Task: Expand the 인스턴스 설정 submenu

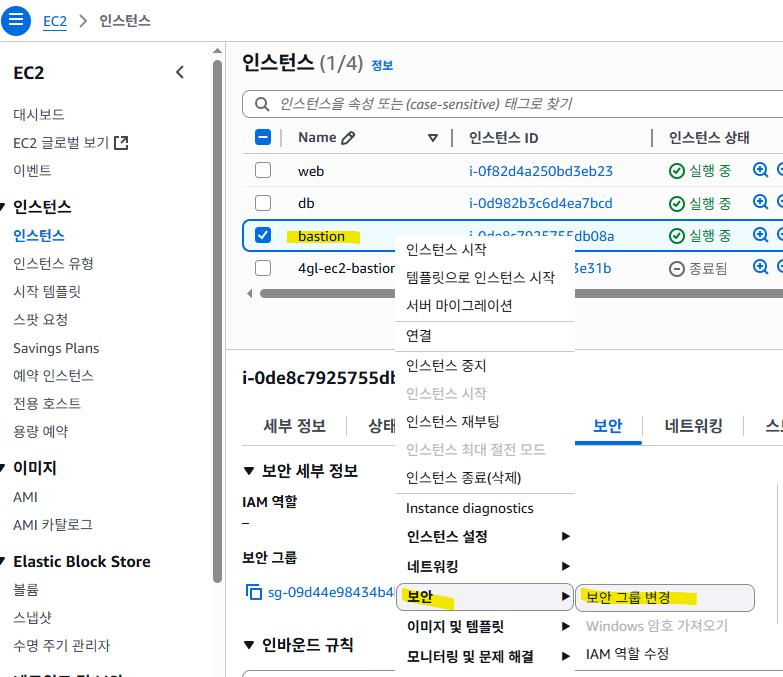Action: coord(485,537)
